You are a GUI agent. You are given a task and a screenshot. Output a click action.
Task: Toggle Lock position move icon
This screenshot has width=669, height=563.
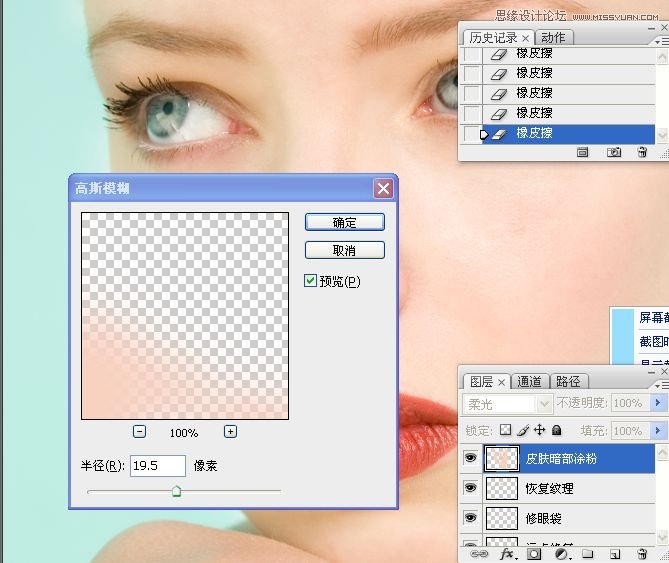pyautogui.click(x=540, y=430)
